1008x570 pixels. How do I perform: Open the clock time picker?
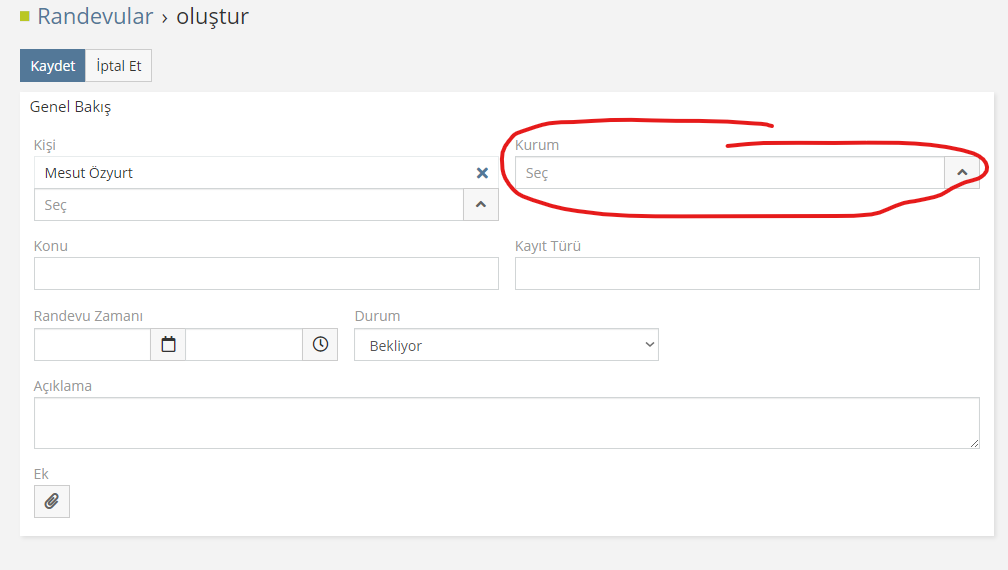coord(320,344)
